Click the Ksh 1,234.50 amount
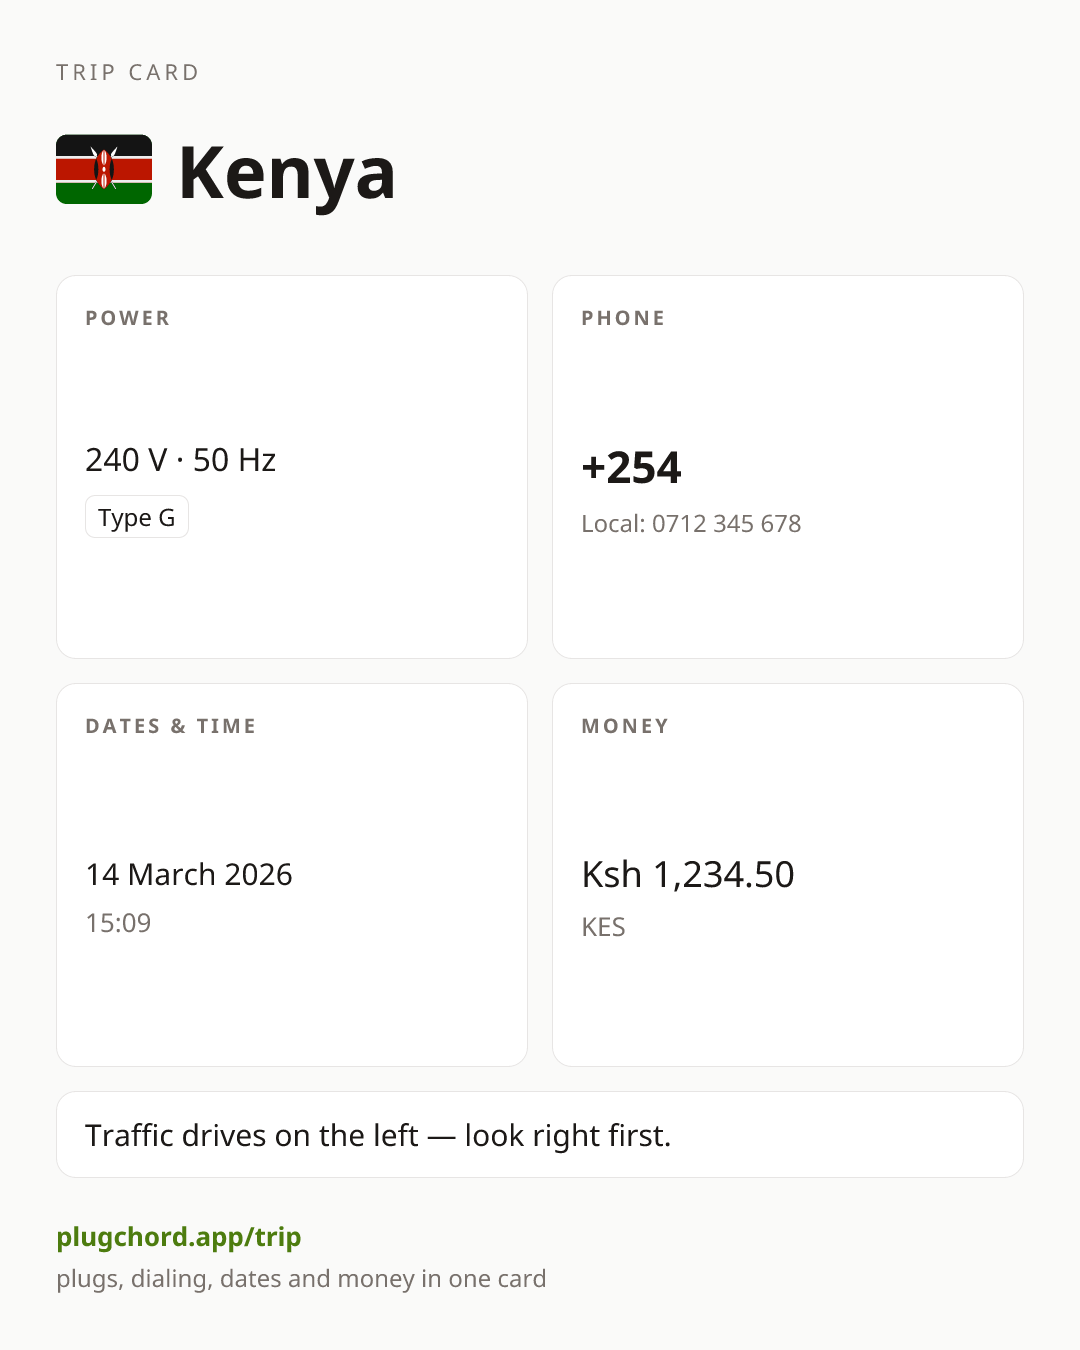 point(688,875)
